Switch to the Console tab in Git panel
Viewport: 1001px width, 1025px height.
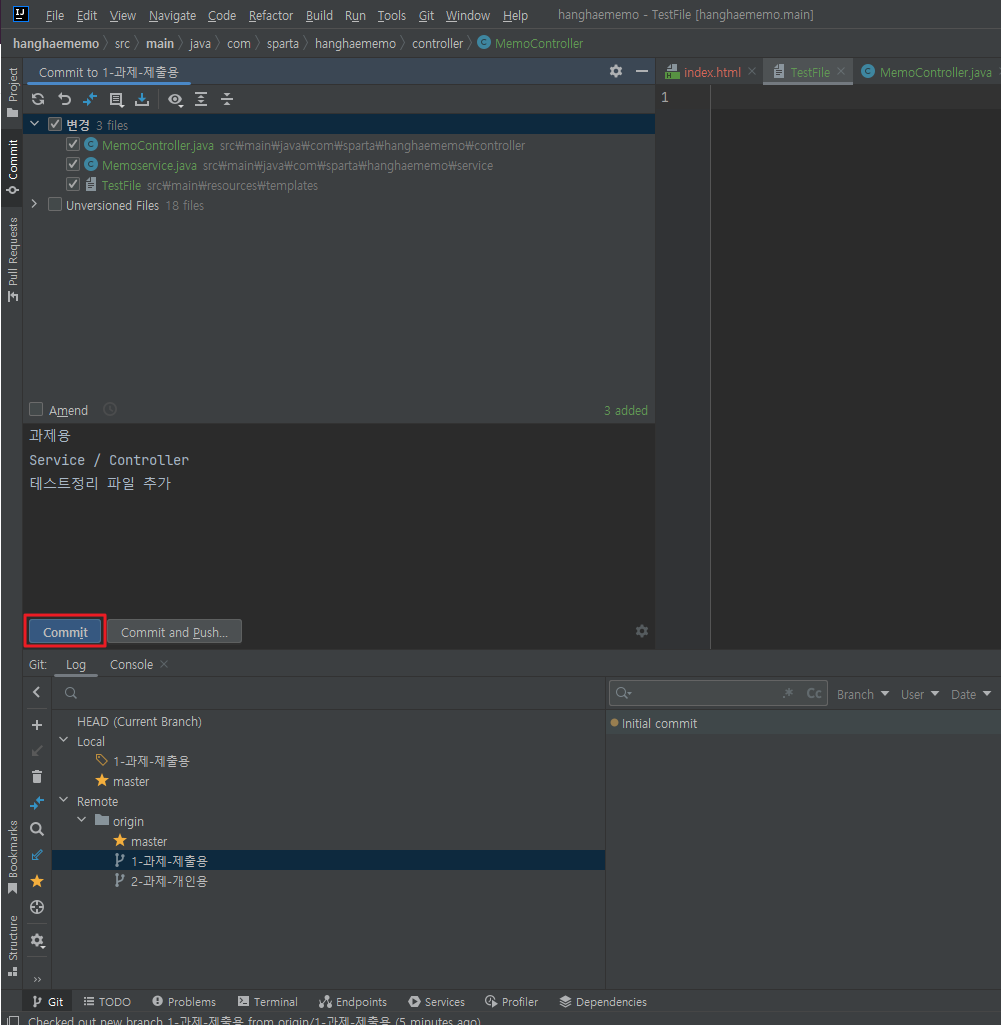pyautogui.click(x=131, y=665)
